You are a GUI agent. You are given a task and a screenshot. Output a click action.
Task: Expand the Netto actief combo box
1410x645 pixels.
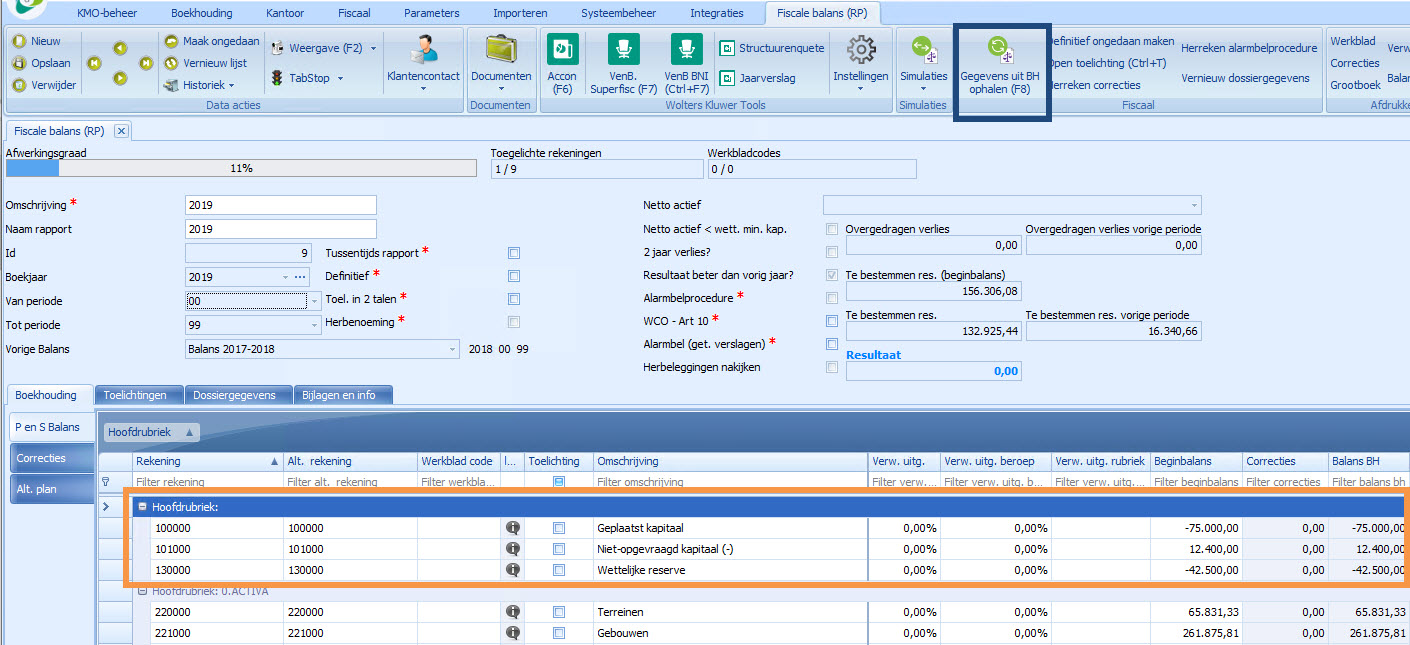[x=1194, y=205]
